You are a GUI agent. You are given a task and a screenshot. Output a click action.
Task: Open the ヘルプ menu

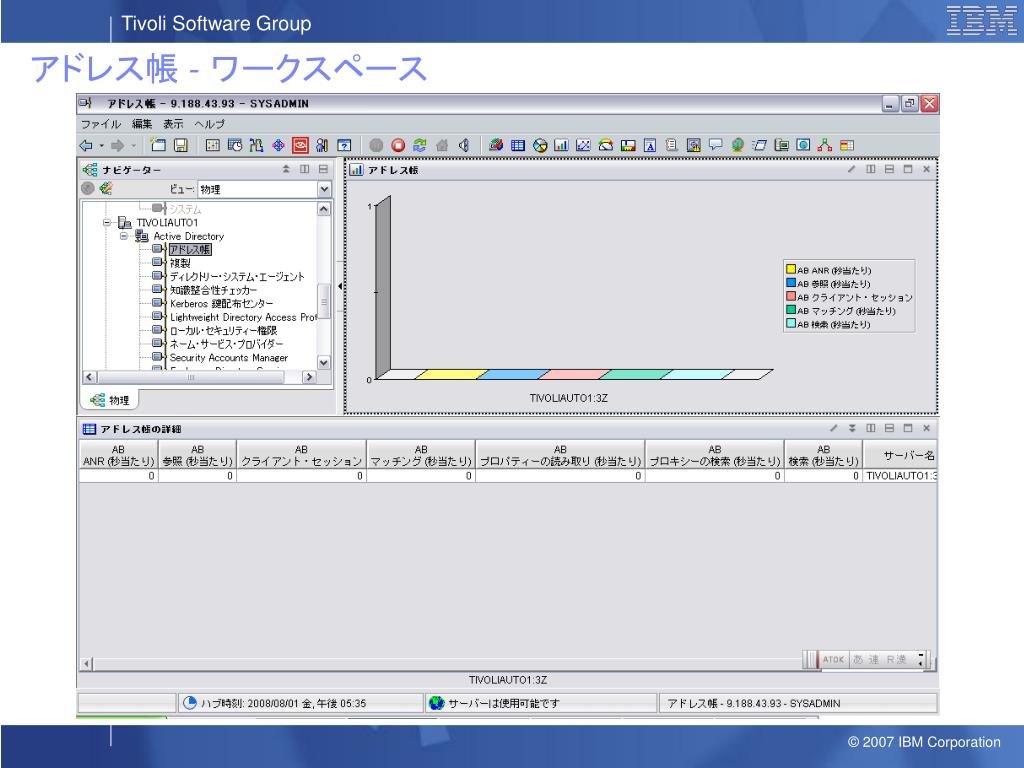[209, 123]
